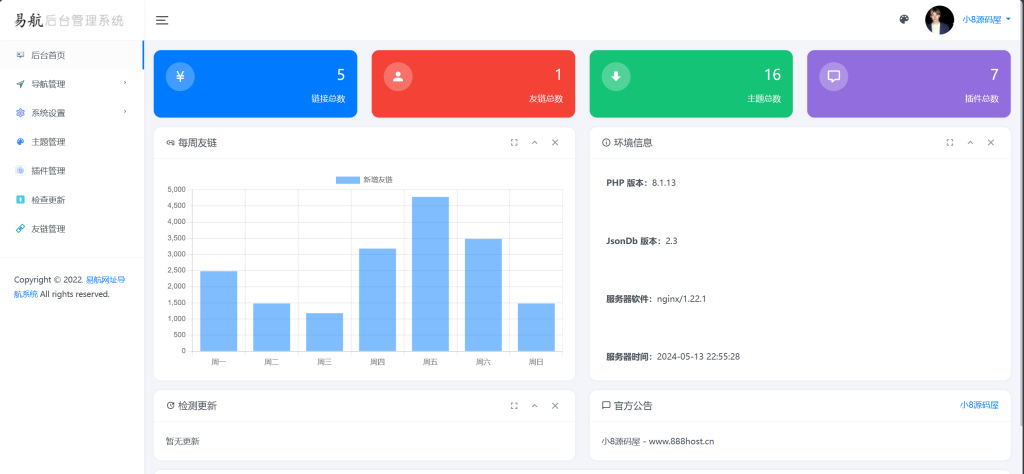Image resolution: width=1024 pixels, height=474 pixels.
Task: Click the user avatar picture
Action: click(x=939, y=20)
